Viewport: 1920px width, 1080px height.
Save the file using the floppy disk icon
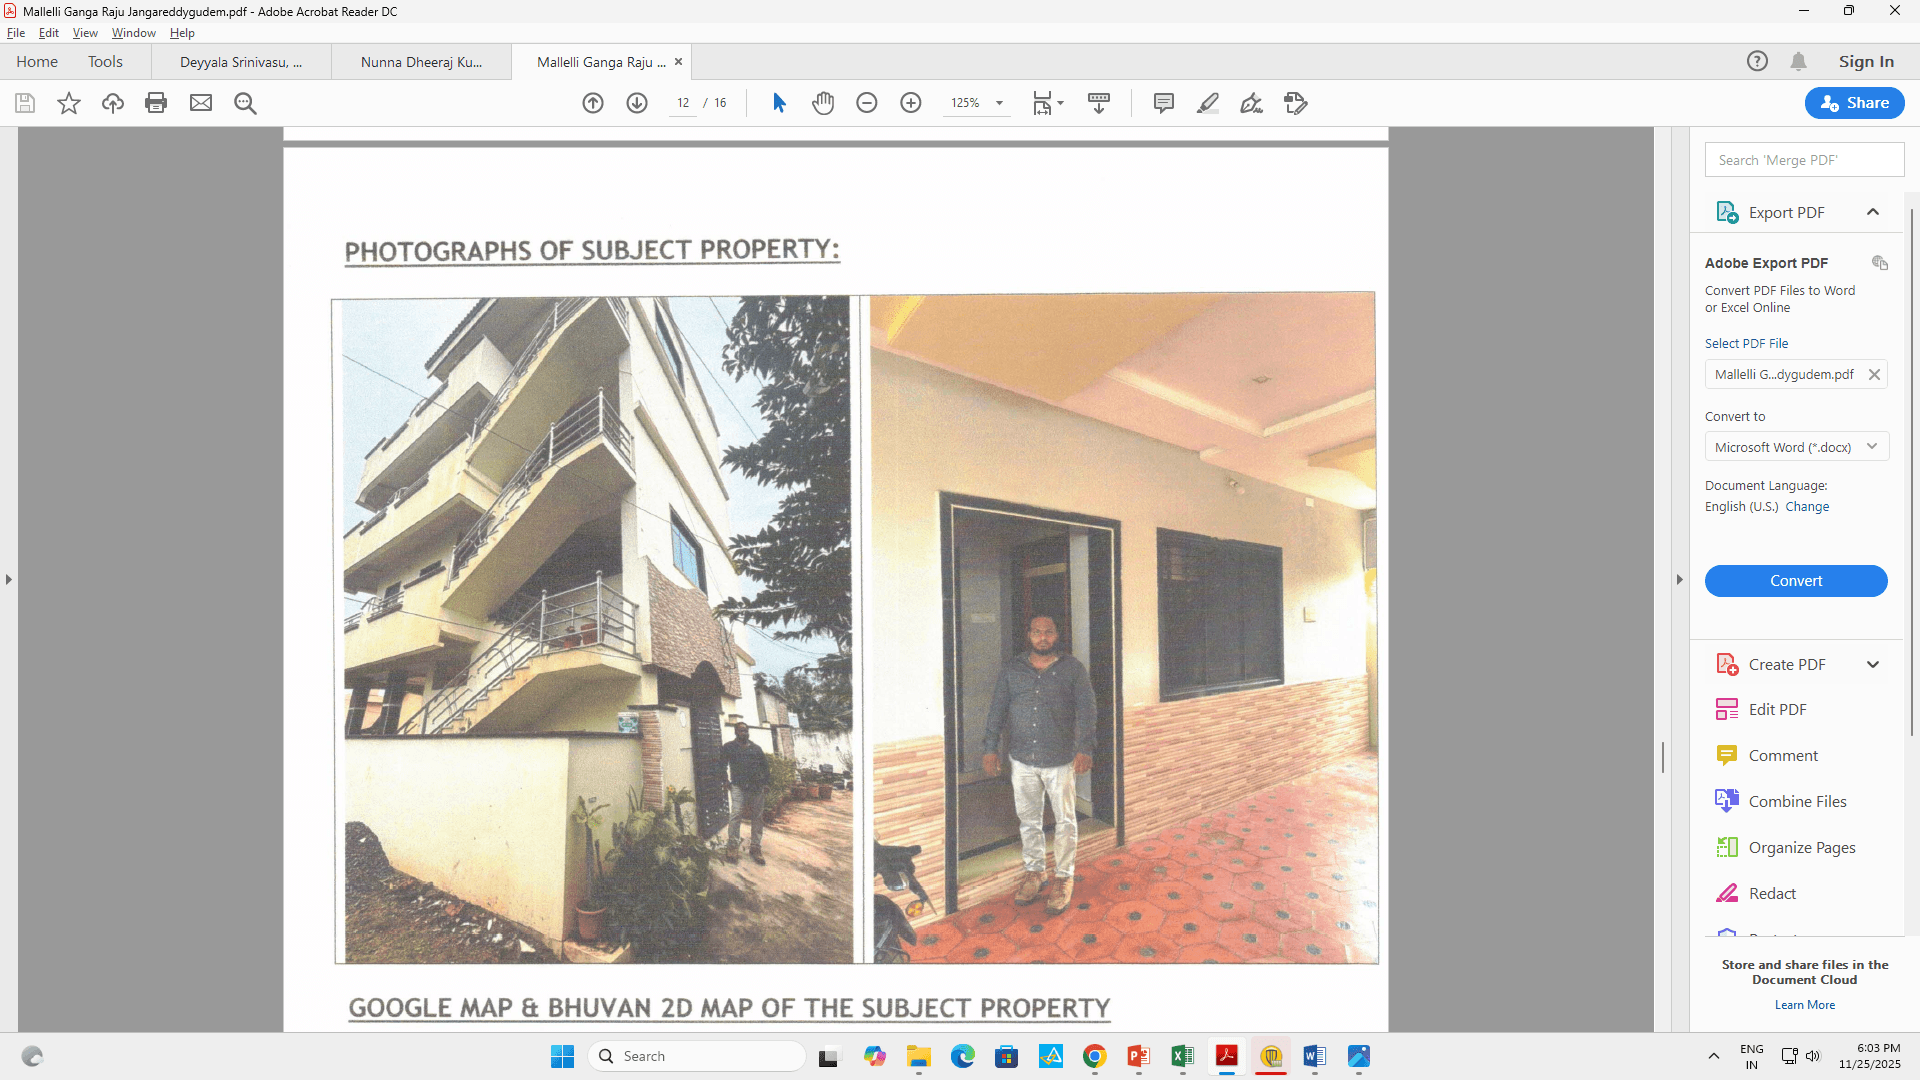[25, 103]
